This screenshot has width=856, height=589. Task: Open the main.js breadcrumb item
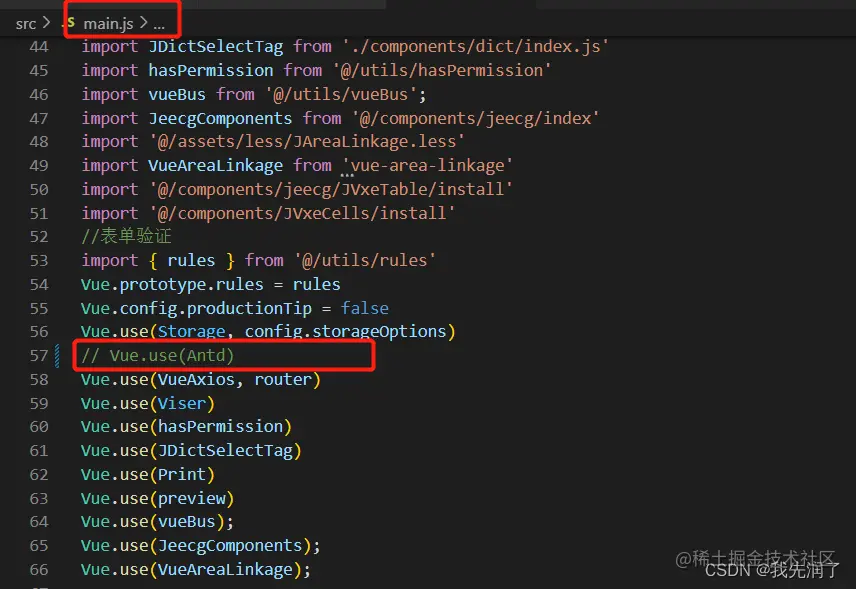[x=108, y=23]
